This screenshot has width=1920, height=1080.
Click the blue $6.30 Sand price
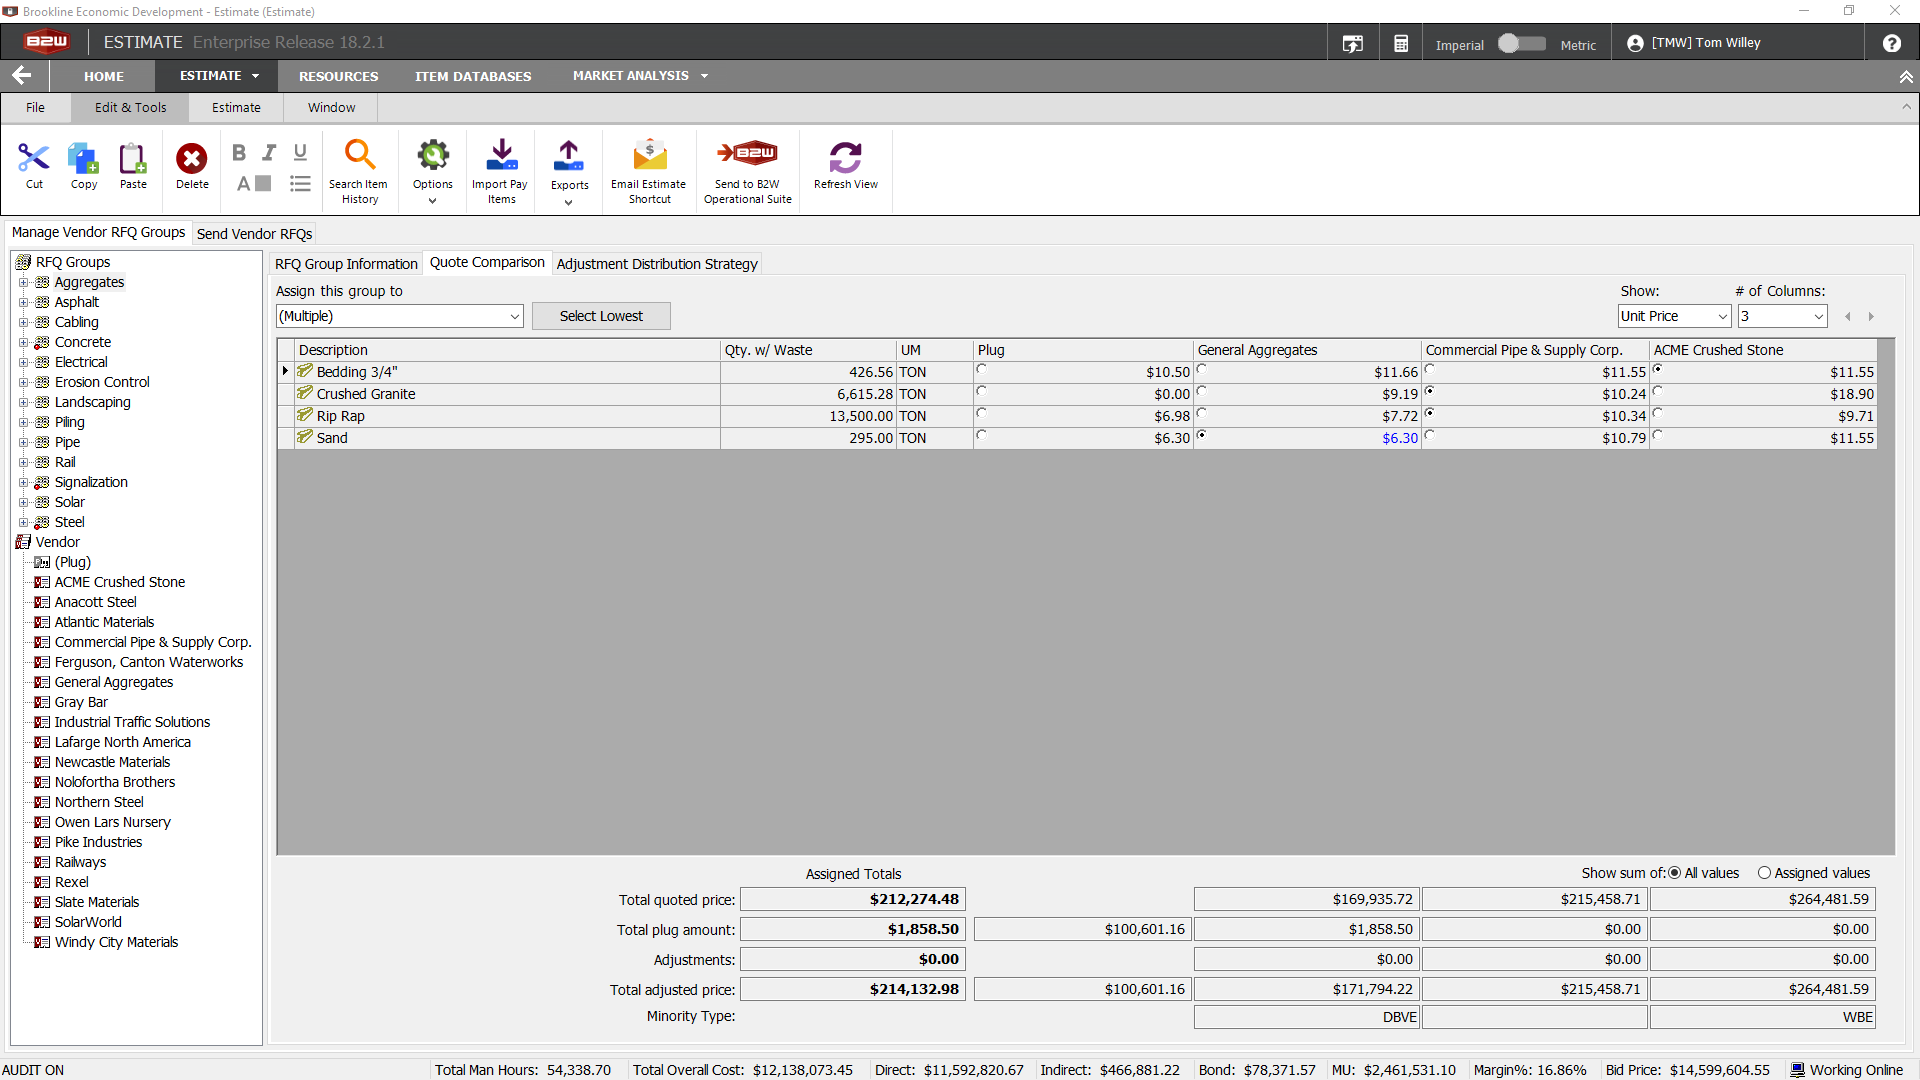pyautogui.click(x=1400, y=438)
